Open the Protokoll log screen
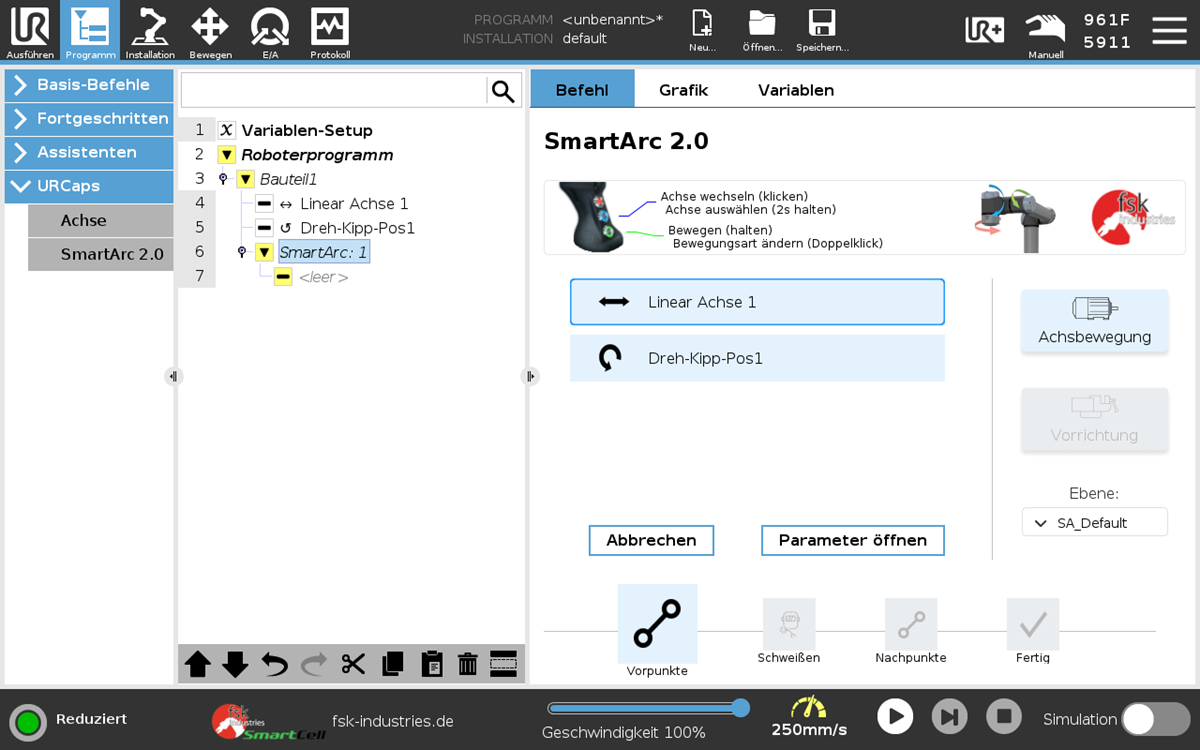This screenshot has width=1200, height=750. click(330, 31)
